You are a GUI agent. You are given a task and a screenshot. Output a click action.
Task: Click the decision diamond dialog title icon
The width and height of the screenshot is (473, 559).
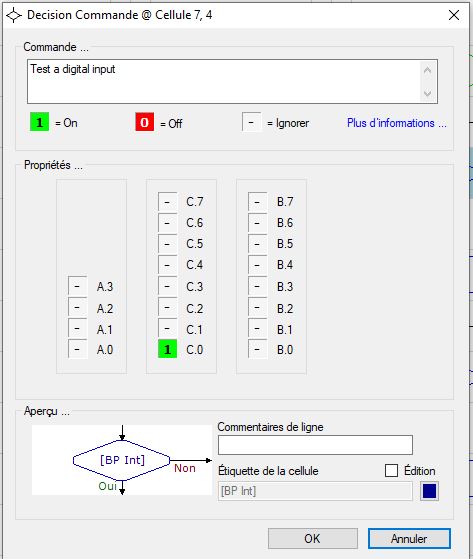[14, 15]
